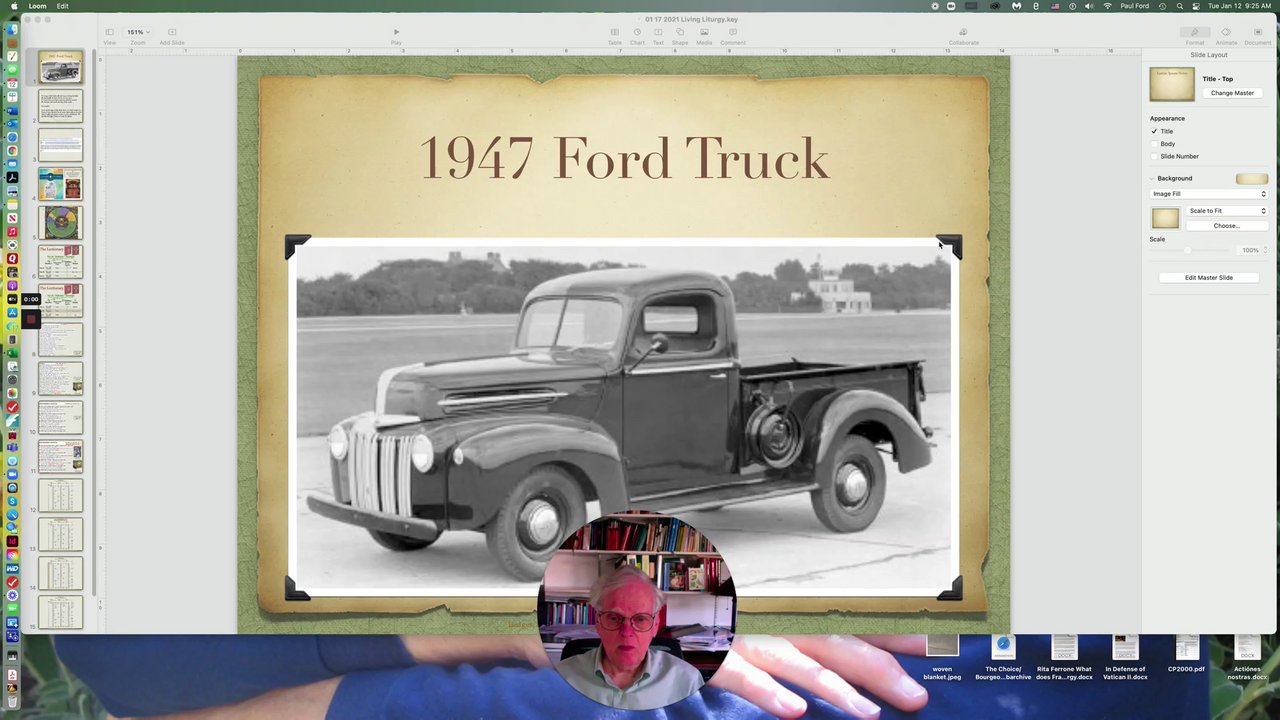
Task: Select the Ford truck photo on slide
Action: [623, 418]
